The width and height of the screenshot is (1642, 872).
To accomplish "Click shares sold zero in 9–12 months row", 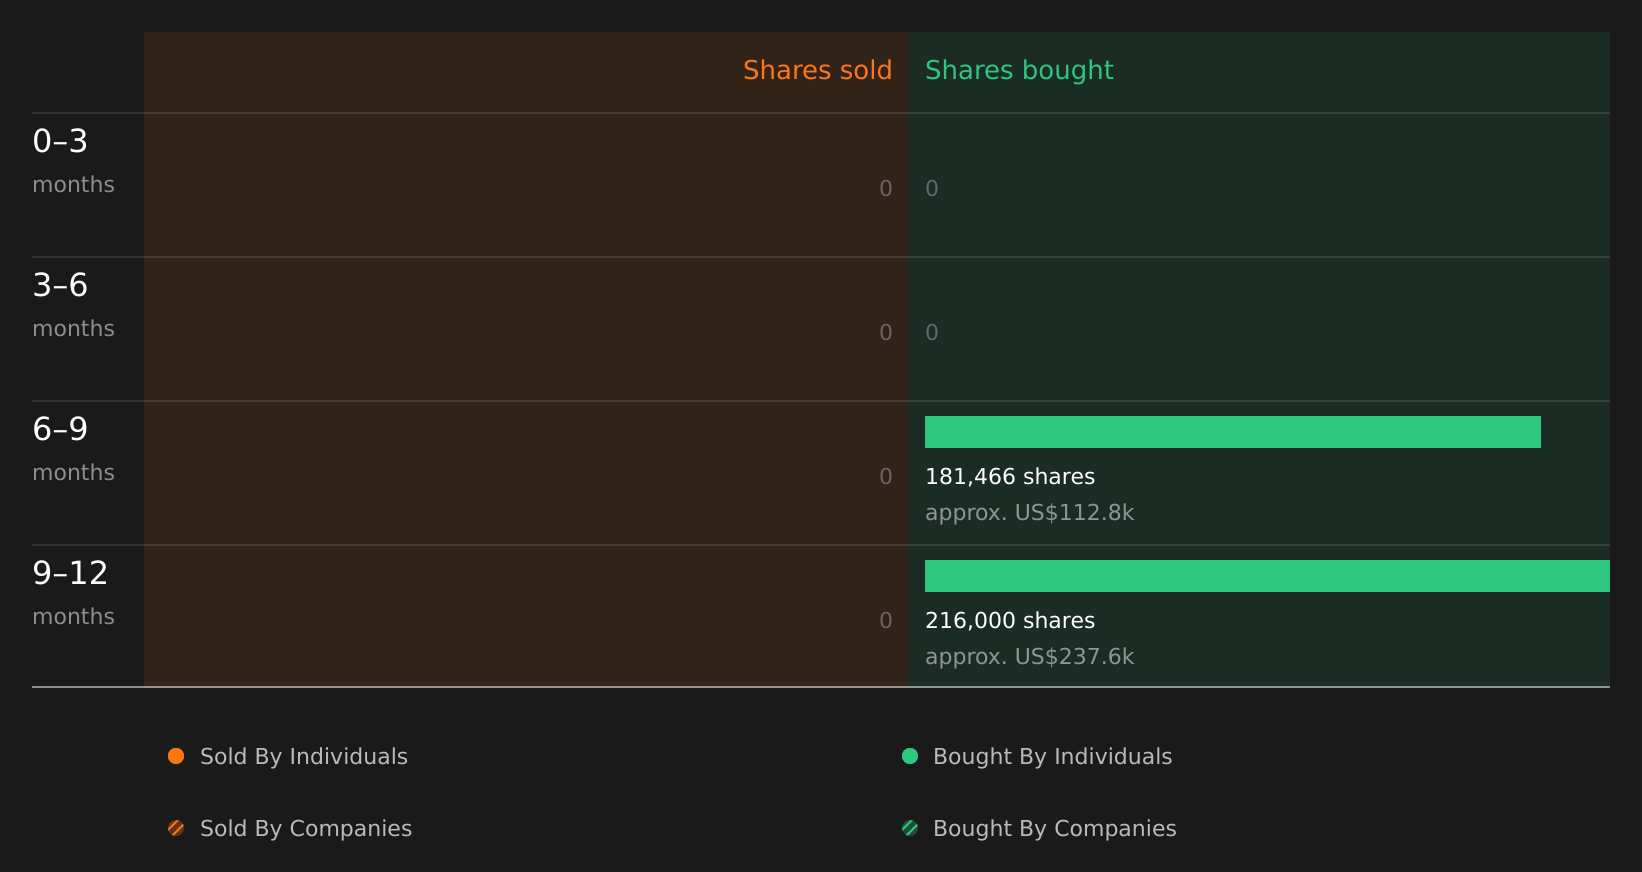I will [x=886, y=621].
